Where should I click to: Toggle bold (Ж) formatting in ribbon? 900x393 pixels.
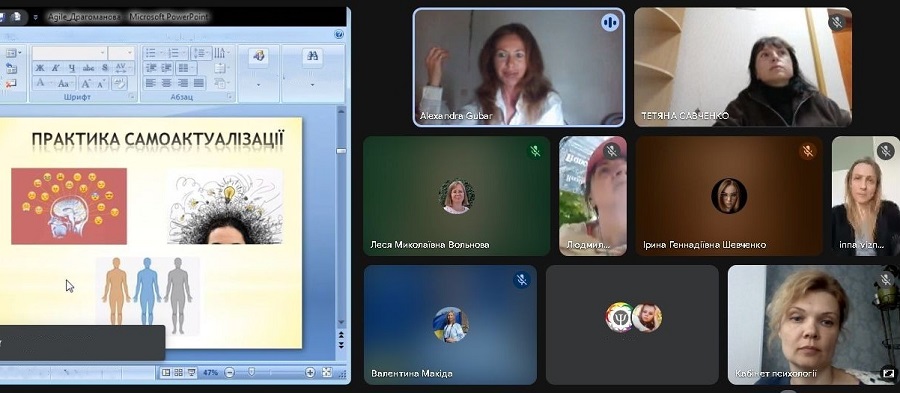coord(40,68)
